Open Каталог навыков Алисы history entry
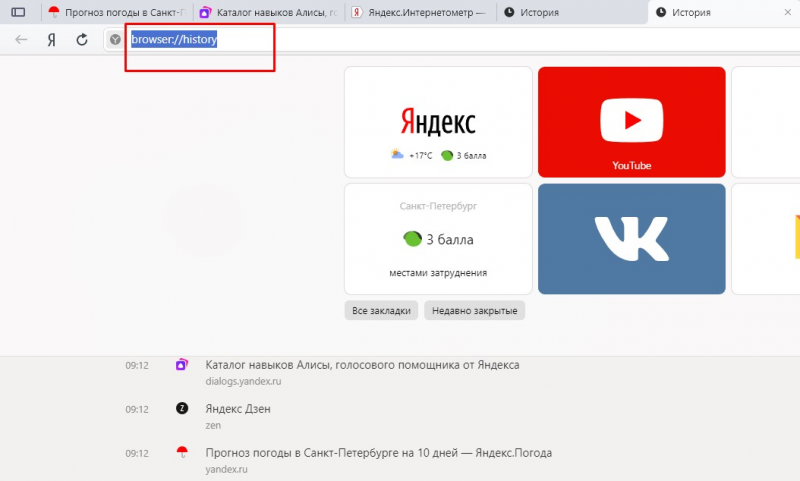Image resolution: width=800 pixels, height=481 pixels. (x=362, y=365)
